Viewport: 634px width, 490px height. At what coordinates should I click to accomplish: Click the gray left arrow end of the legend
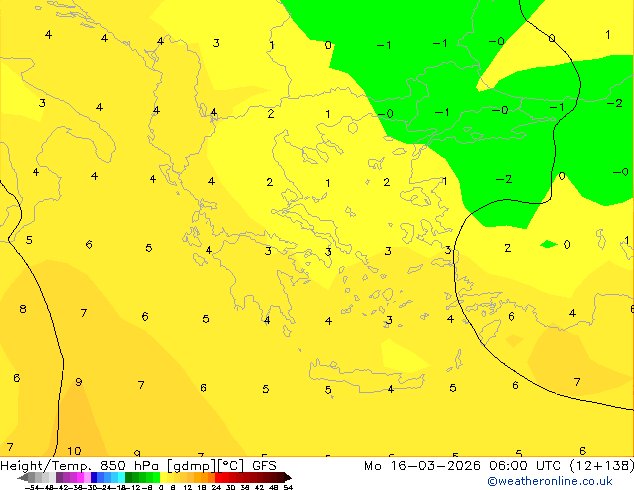[23, 477]
